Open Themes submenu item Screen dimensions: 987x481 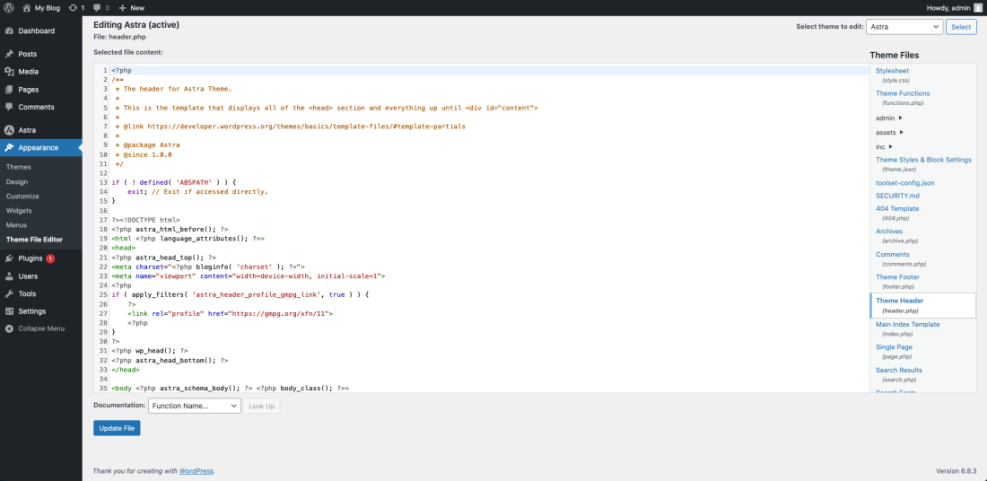pos(18,167)
